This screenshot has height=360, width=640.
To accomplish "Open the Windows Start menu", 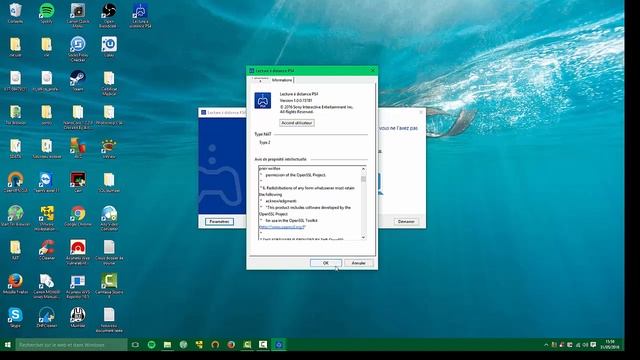I will 7,345.
